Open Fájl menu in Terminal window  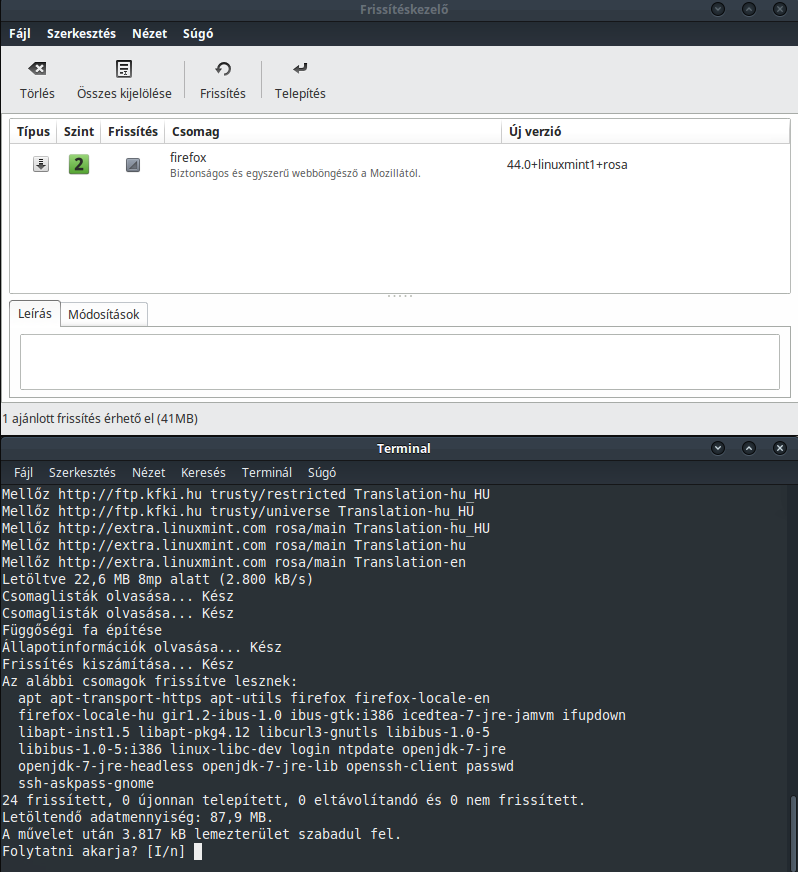pos(23,473)
